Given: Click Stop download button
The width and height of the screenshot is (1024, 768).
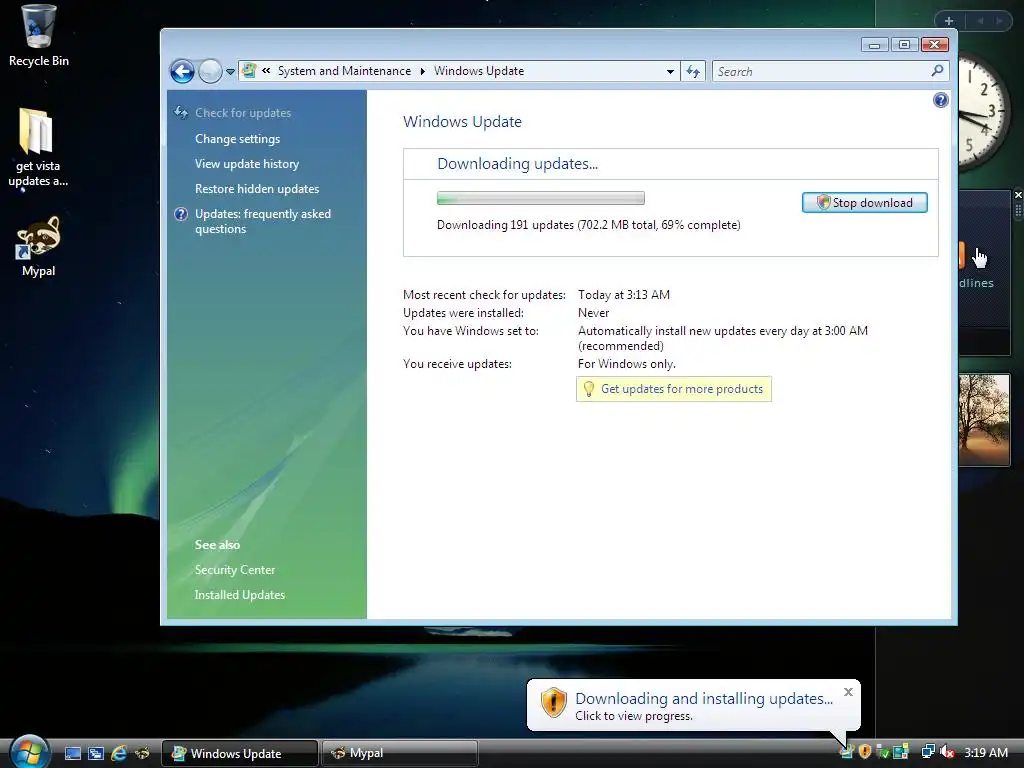Looking at the screenshot, I should click(x=865, y=202).
